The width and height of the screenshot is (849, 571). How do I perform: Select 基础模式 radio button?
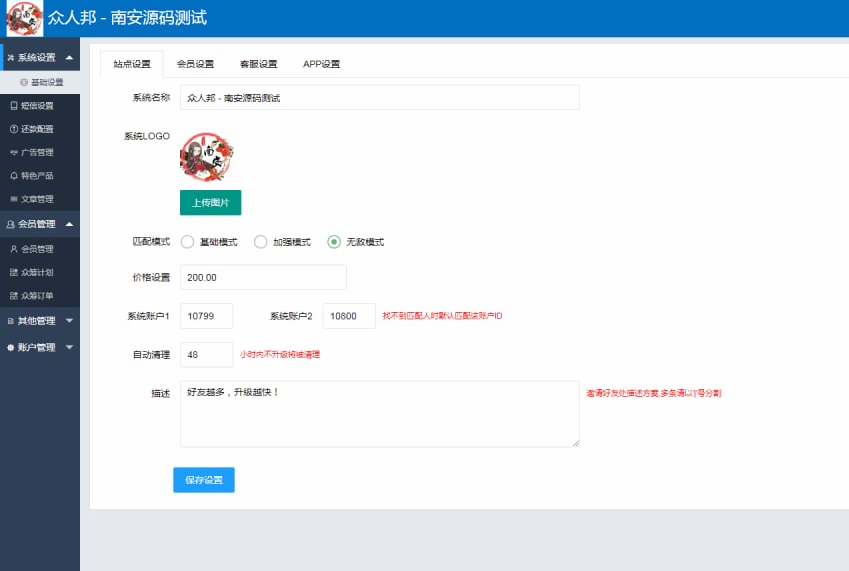[x=187, y=242]
